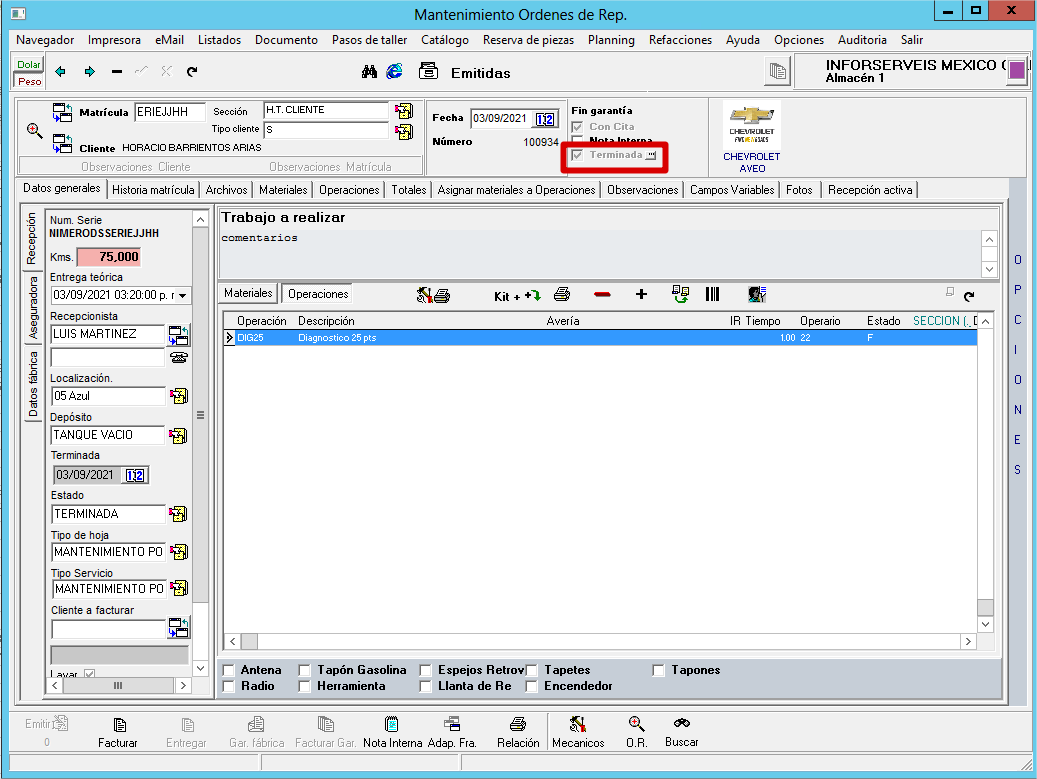Click the red minus icon in operations toolbar
This screenshot has height=779, width=1037.
(x=602, y=294)
